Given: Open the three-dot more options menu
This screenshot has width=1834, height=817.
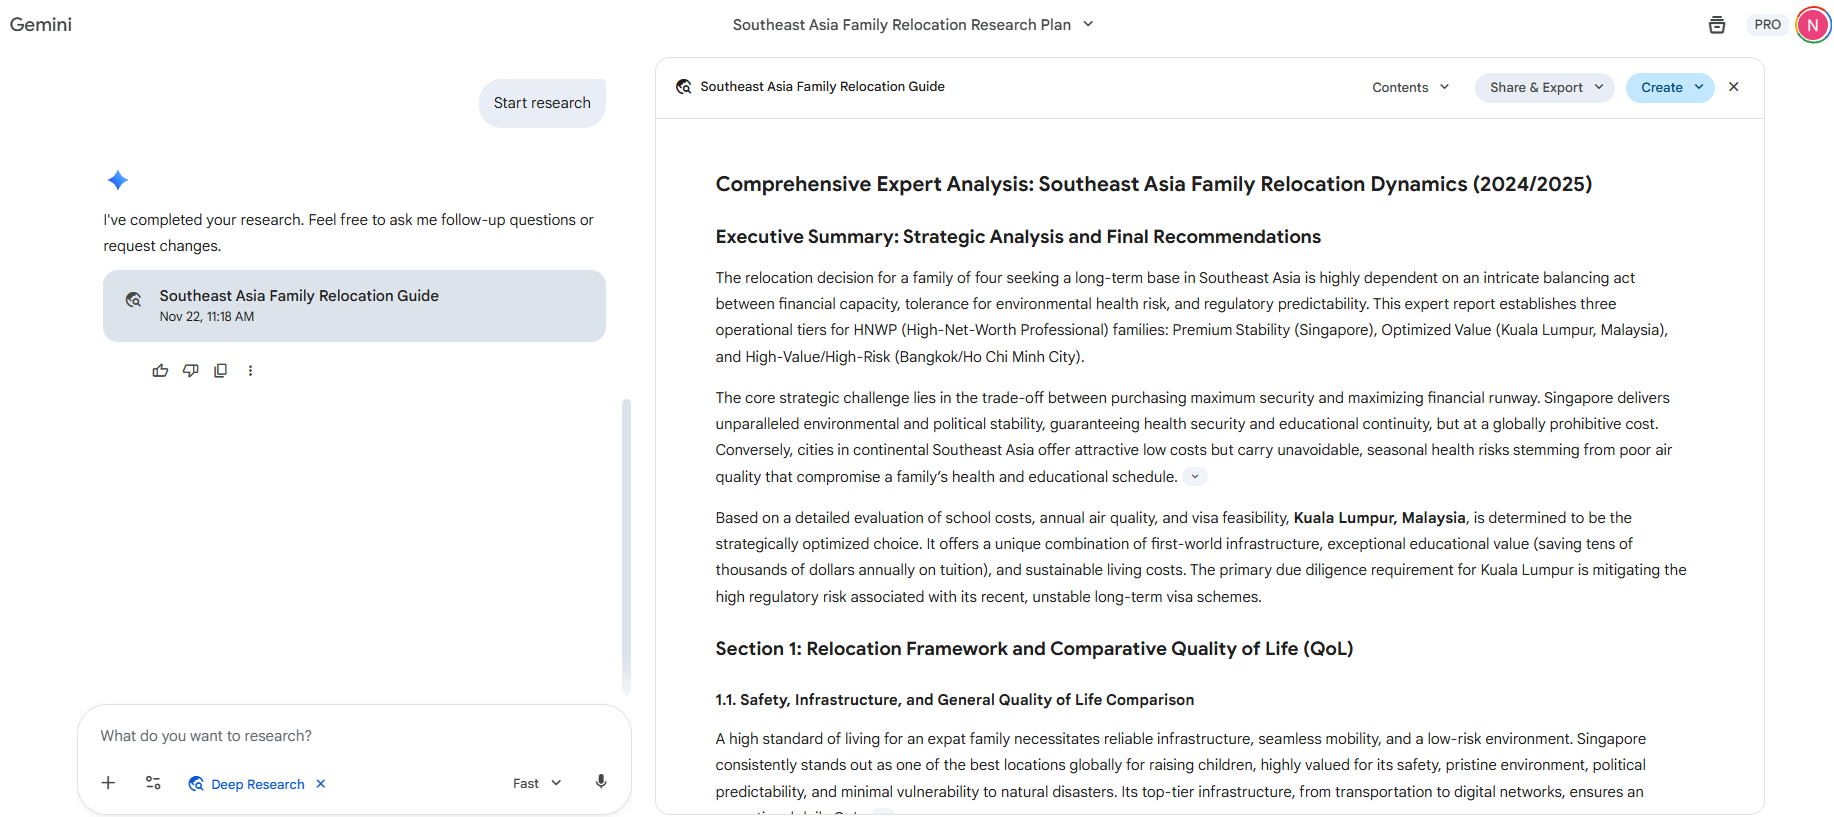Looking at the screenshot, I should coord(250,371).
